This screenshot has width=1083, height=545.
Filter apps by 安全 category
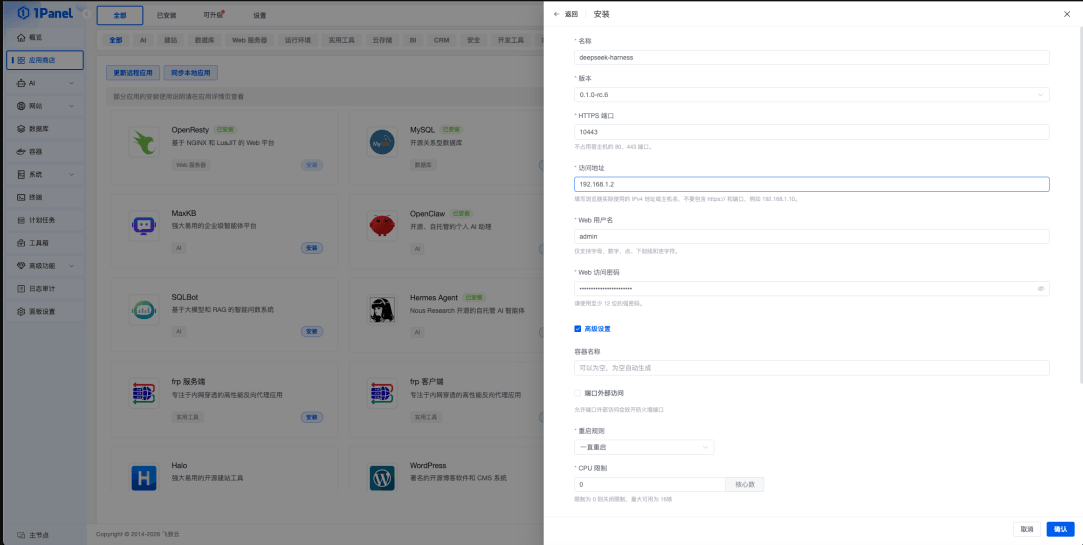[x=474, y=40]
